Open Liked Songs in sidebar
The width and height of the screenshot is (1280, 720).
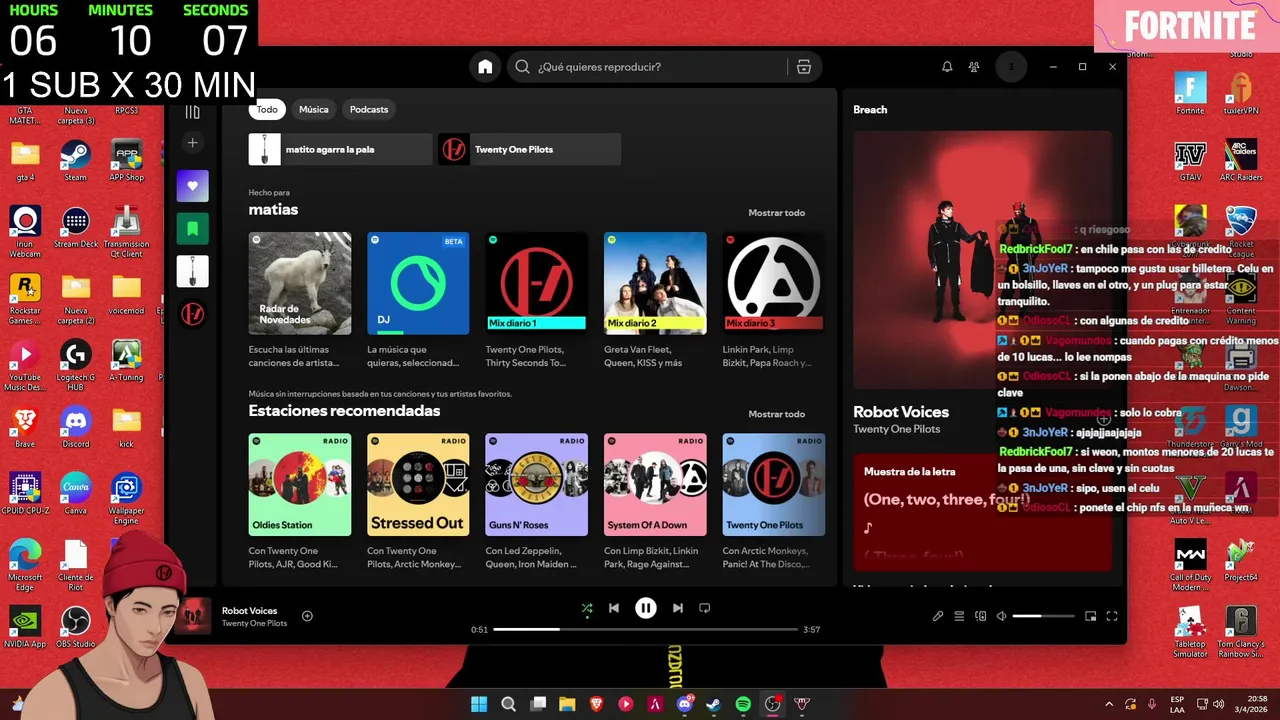(193, 186)
